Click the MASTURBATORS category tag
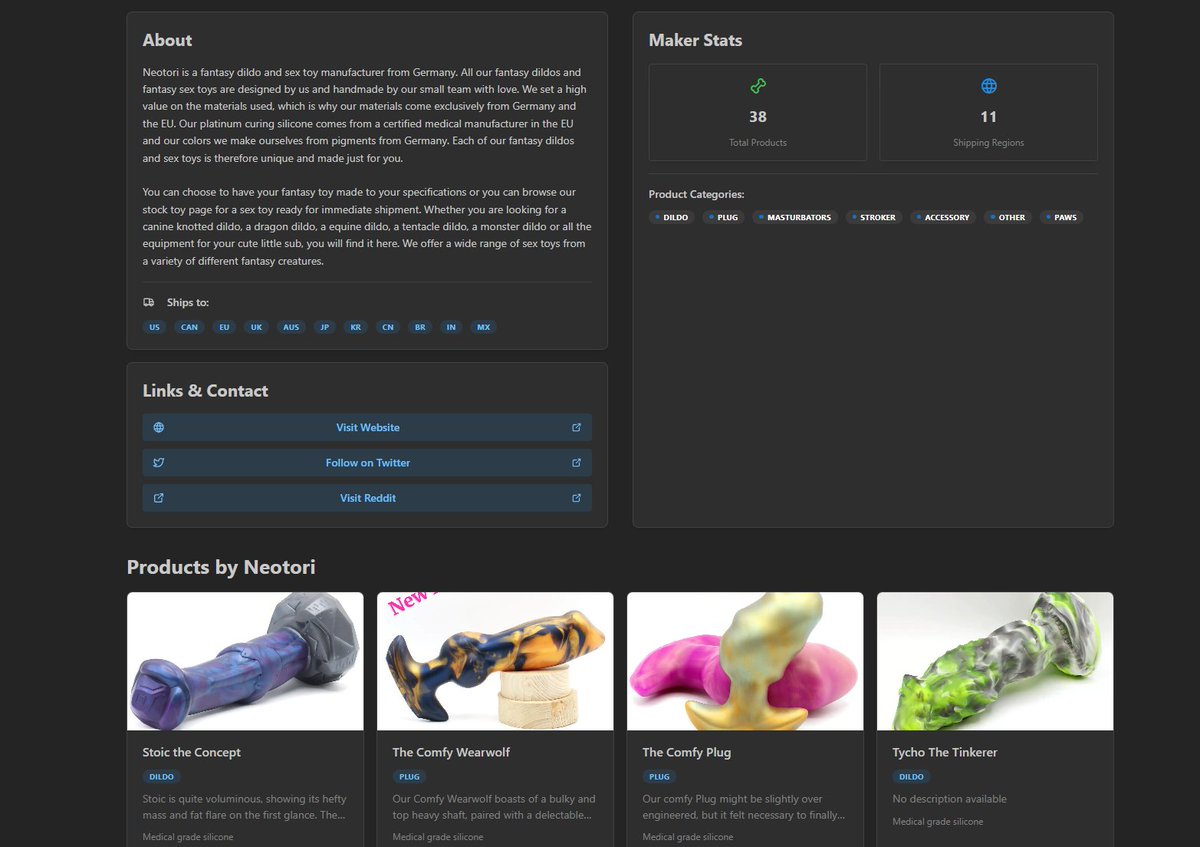Viewport: 1200px width, 847px height. coord(795,217)
